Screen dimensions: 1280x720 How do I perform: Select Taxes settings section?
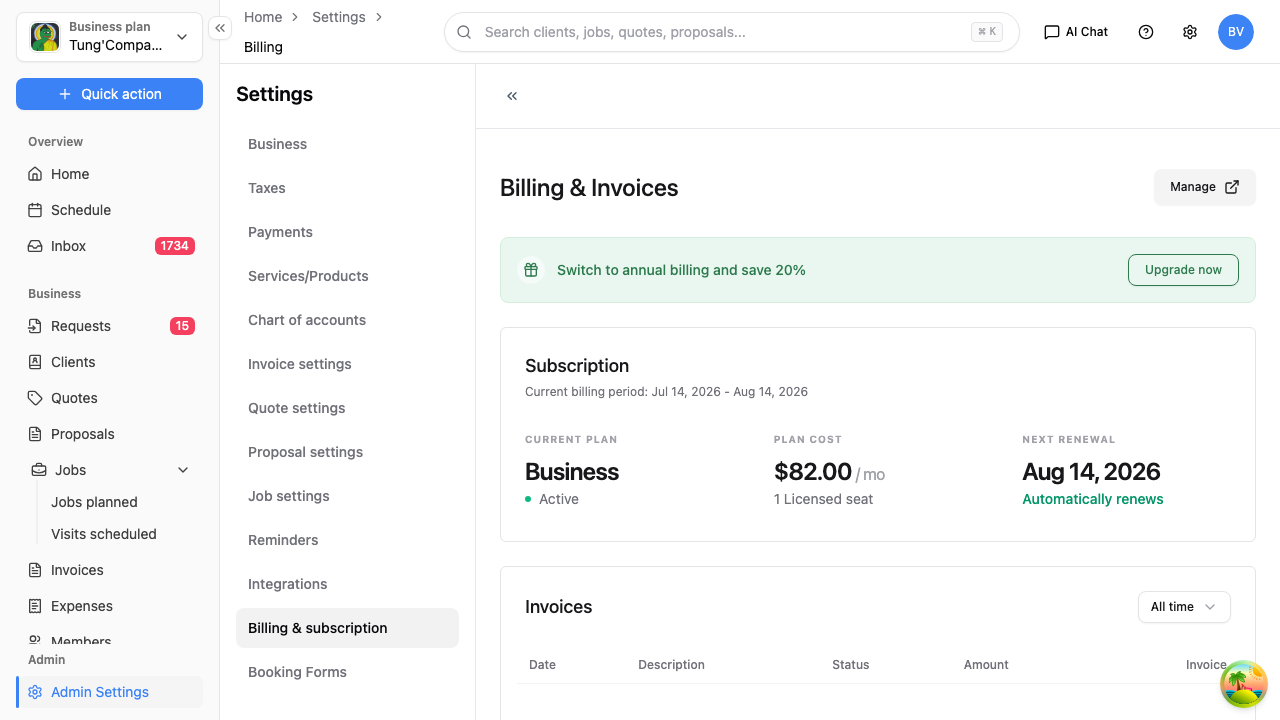coord(347,188)
